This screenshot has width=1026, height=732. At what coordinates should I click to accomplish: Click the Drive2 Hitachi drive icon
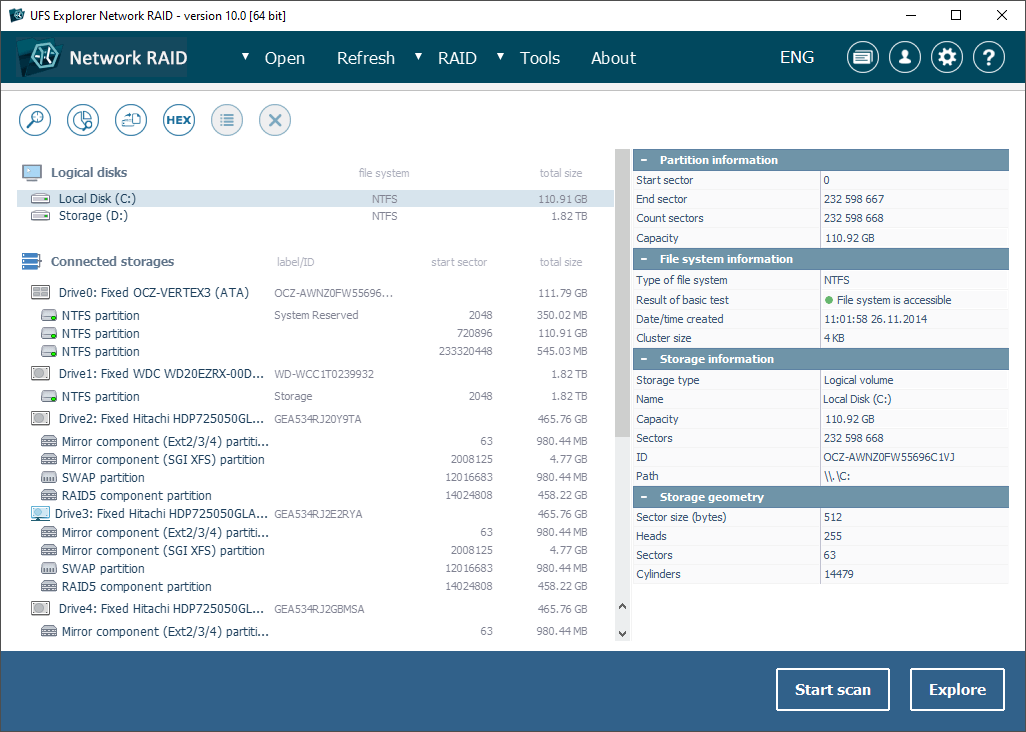41,419
